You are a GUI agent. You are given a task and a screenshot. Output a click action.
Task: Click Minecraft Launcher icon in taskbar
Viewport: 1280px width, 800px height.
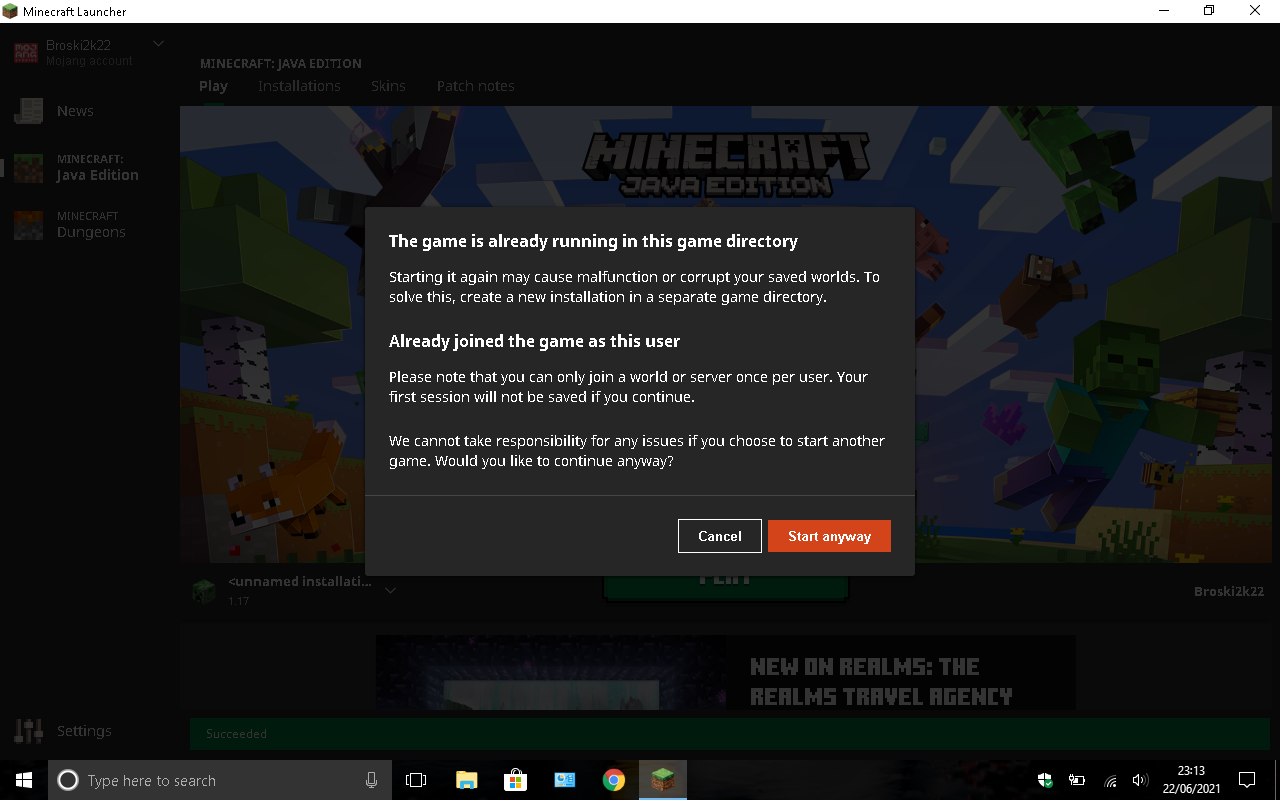point(663,780)
